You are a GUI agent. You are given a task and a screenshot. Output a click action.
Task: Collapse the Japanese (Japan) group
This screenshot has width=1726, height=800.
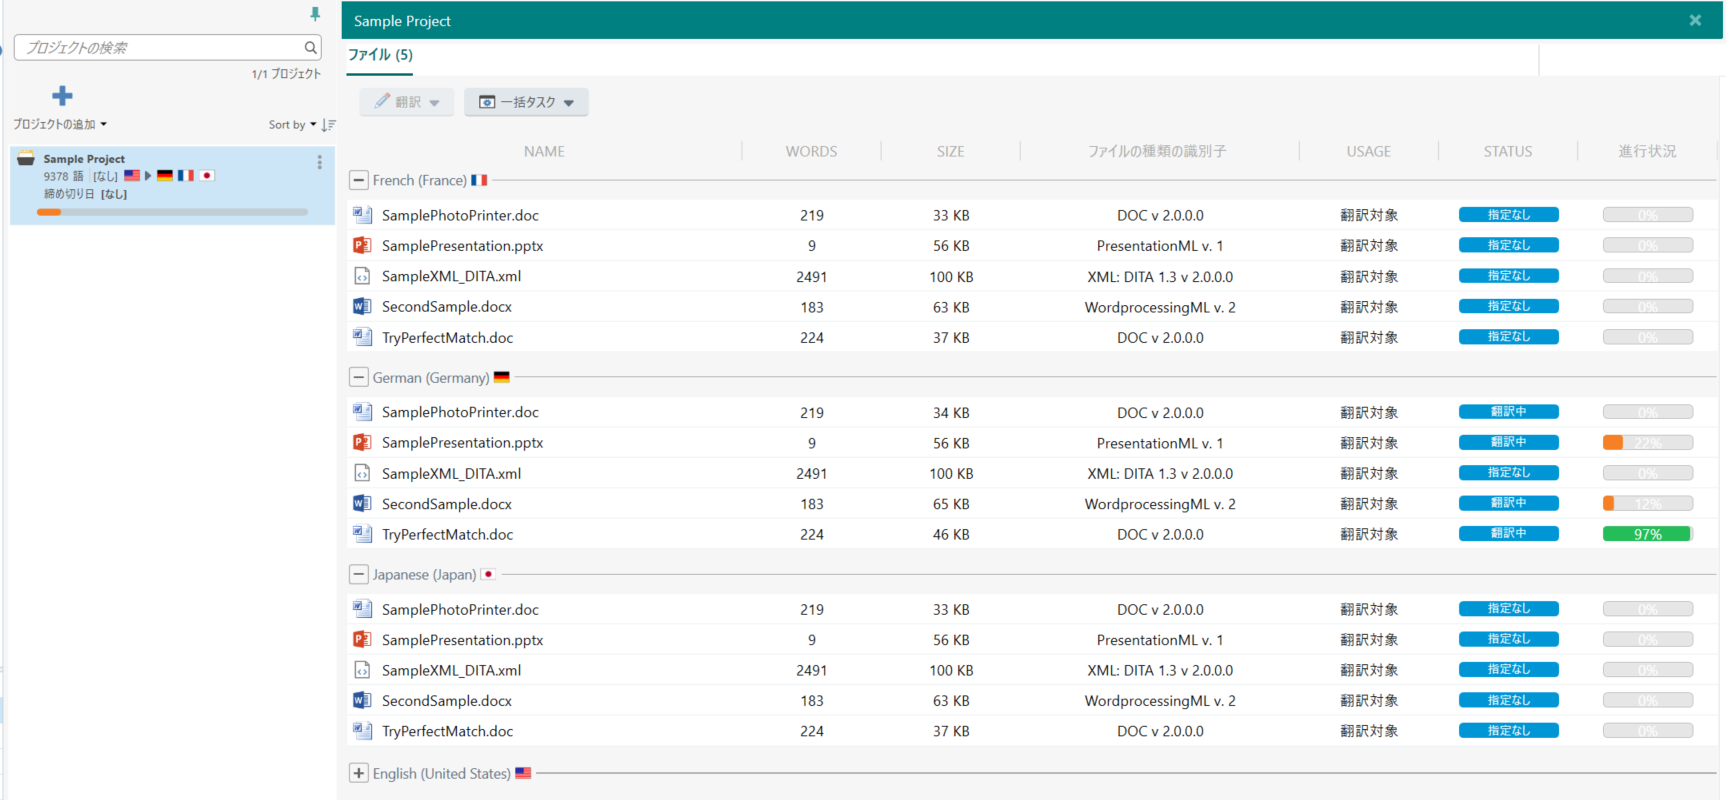click(x=359, y=574)
